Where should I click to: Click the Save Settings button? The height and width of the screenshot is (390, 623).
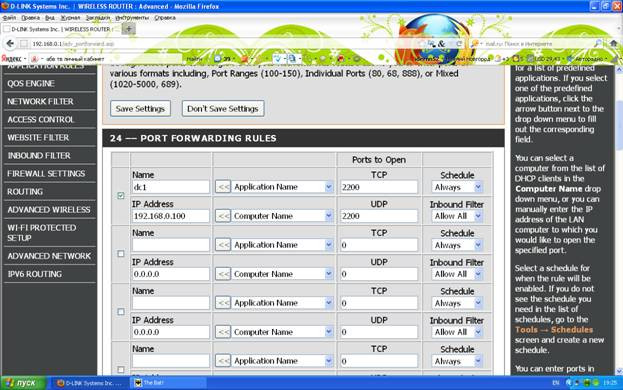[140, 108]
